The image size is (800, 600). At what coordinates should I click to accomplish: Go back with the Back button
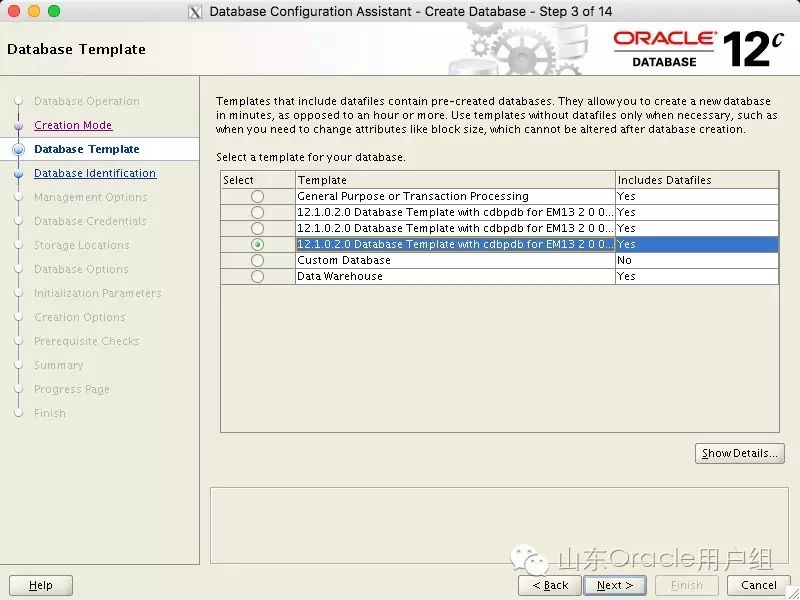coord(550,585)
